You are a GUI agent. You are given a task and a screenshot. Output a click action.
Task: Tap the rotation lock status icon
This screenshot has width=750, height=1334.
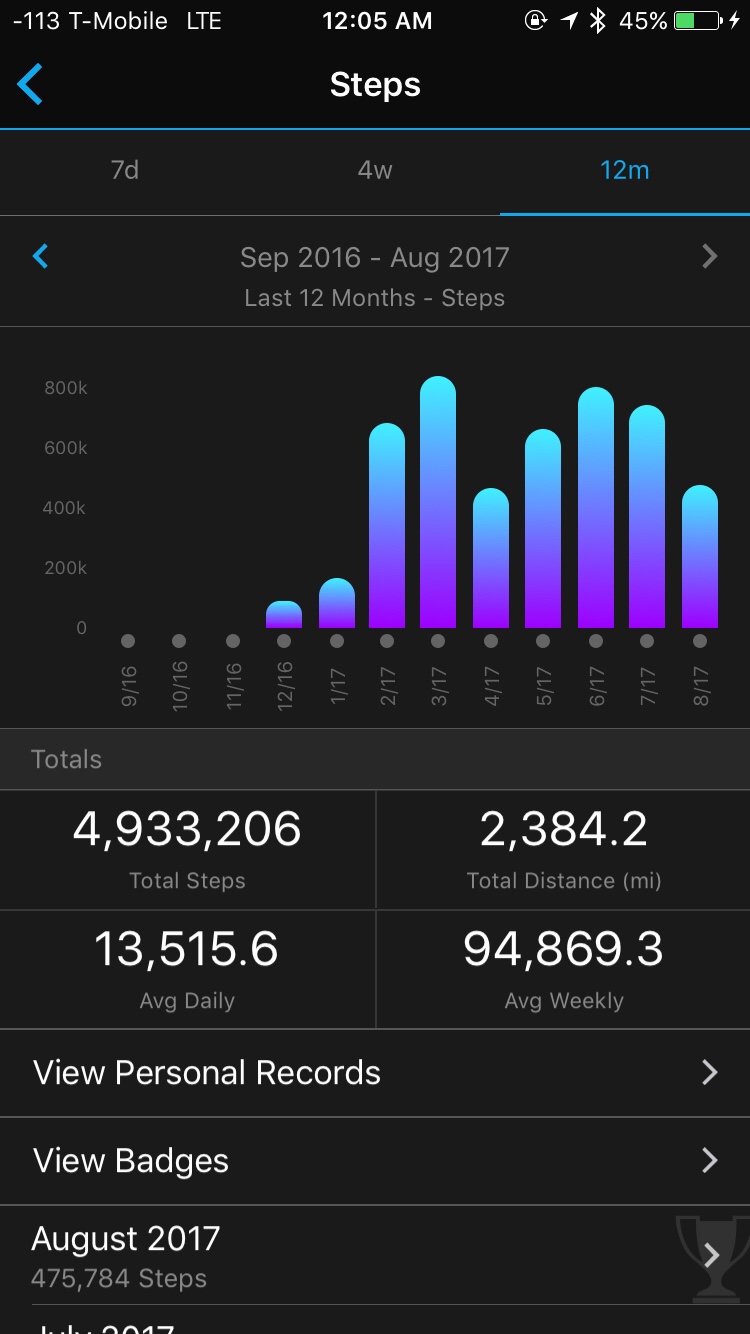coord(536,21)
